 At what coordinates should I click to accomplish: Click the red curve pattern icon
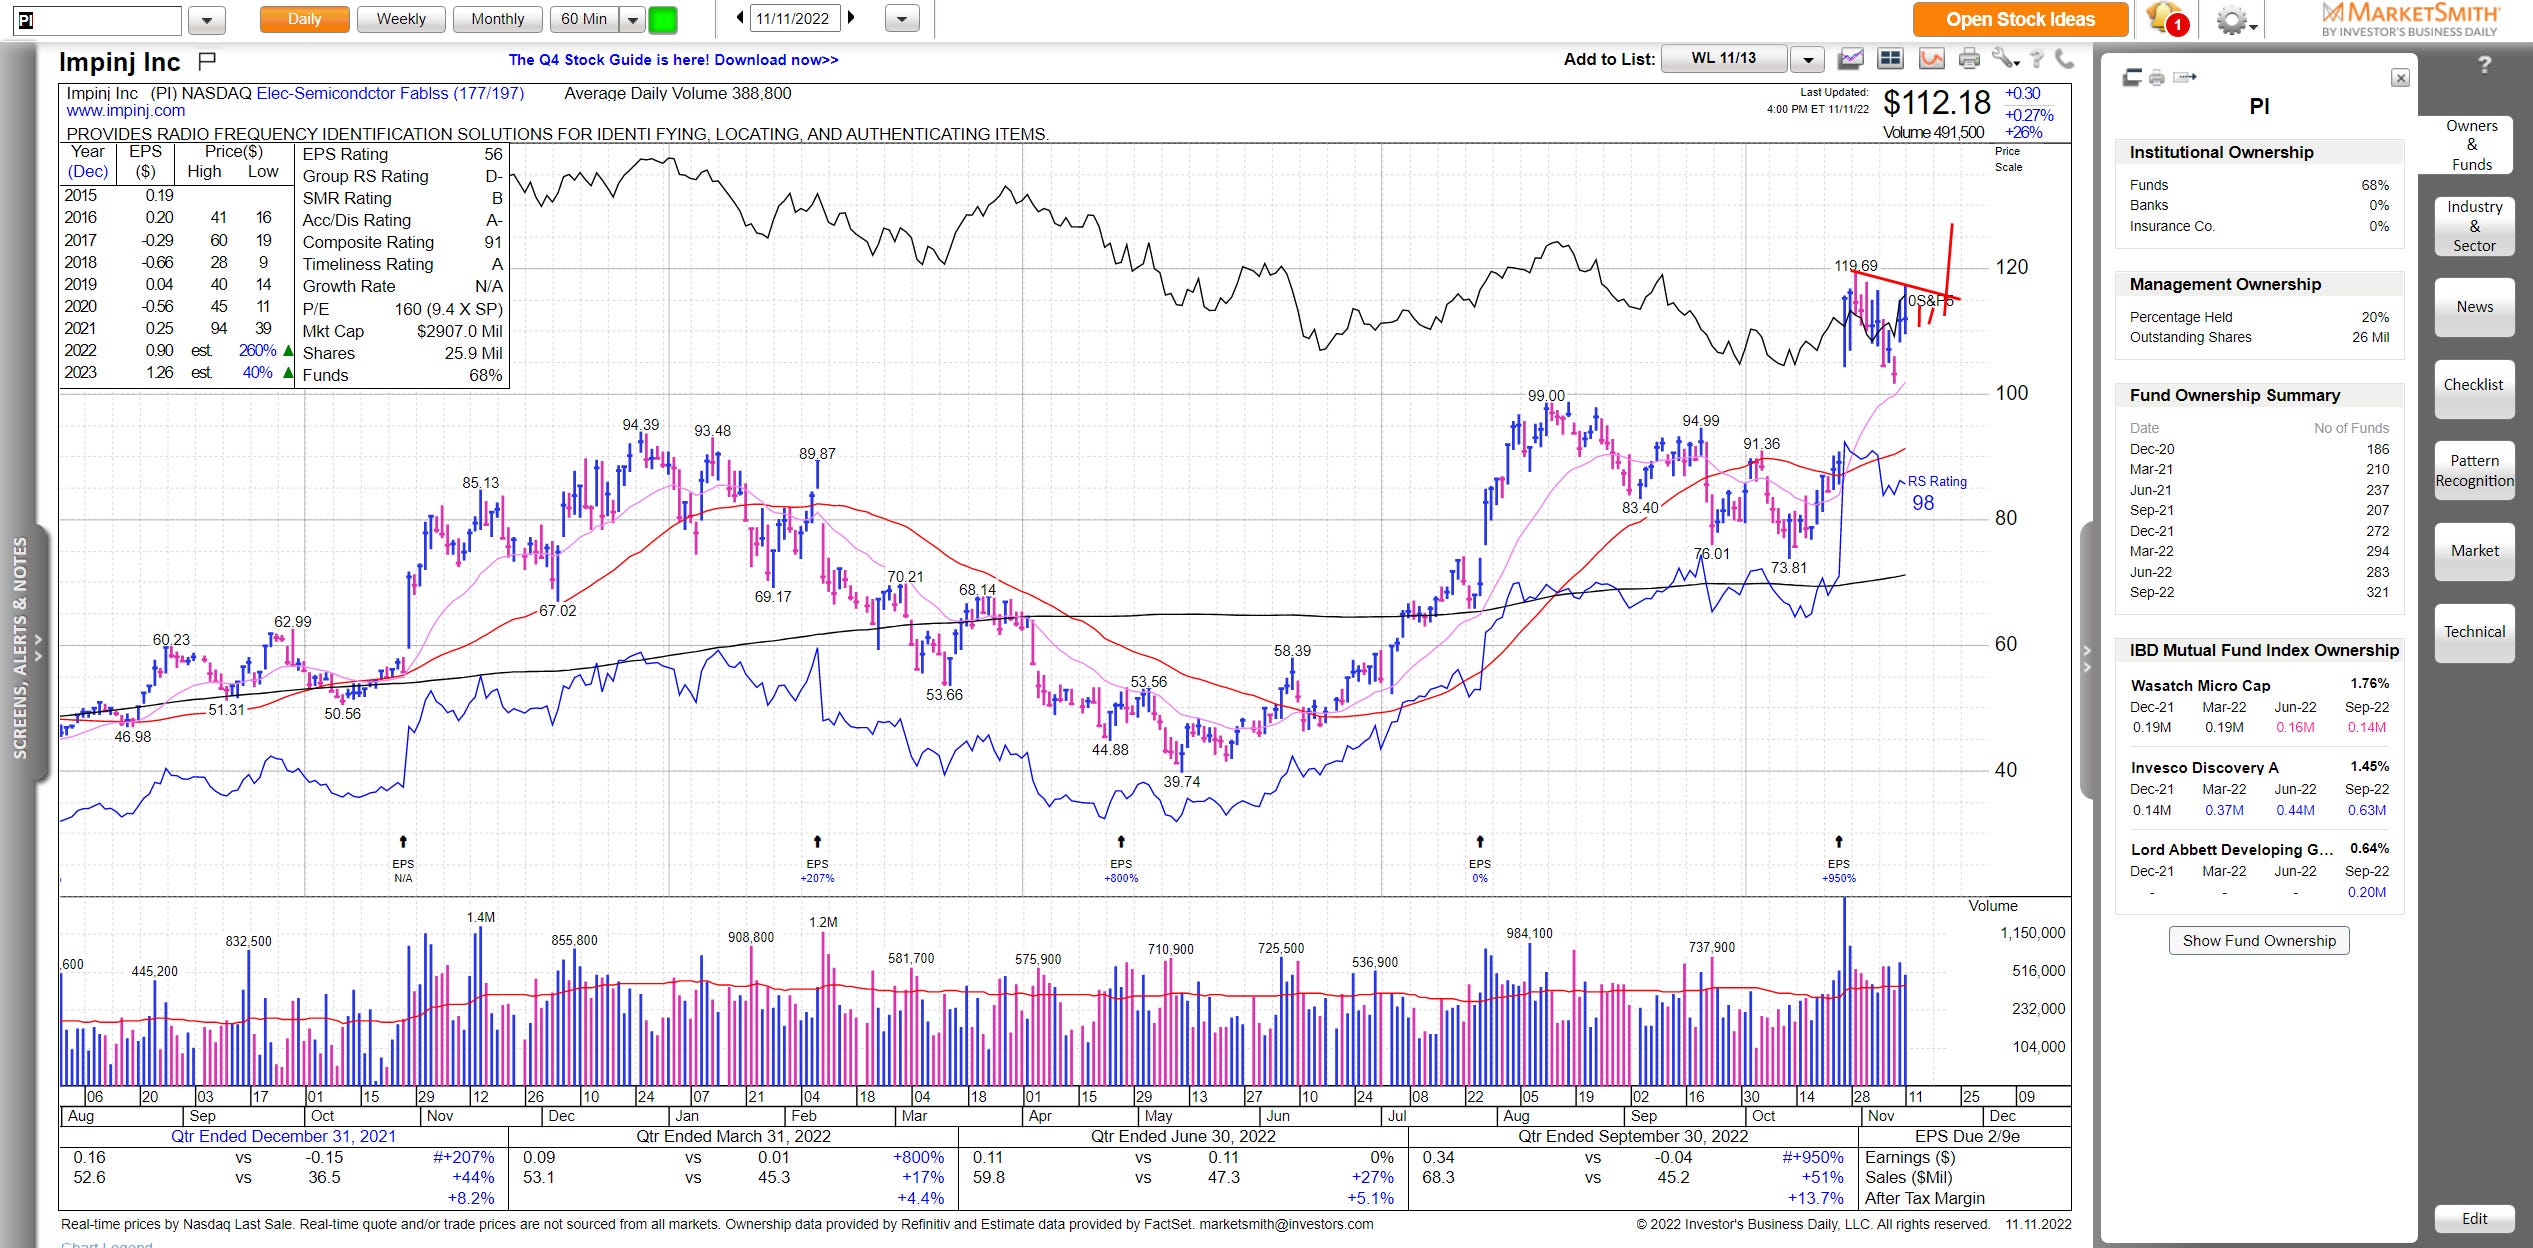(1931, 59)
